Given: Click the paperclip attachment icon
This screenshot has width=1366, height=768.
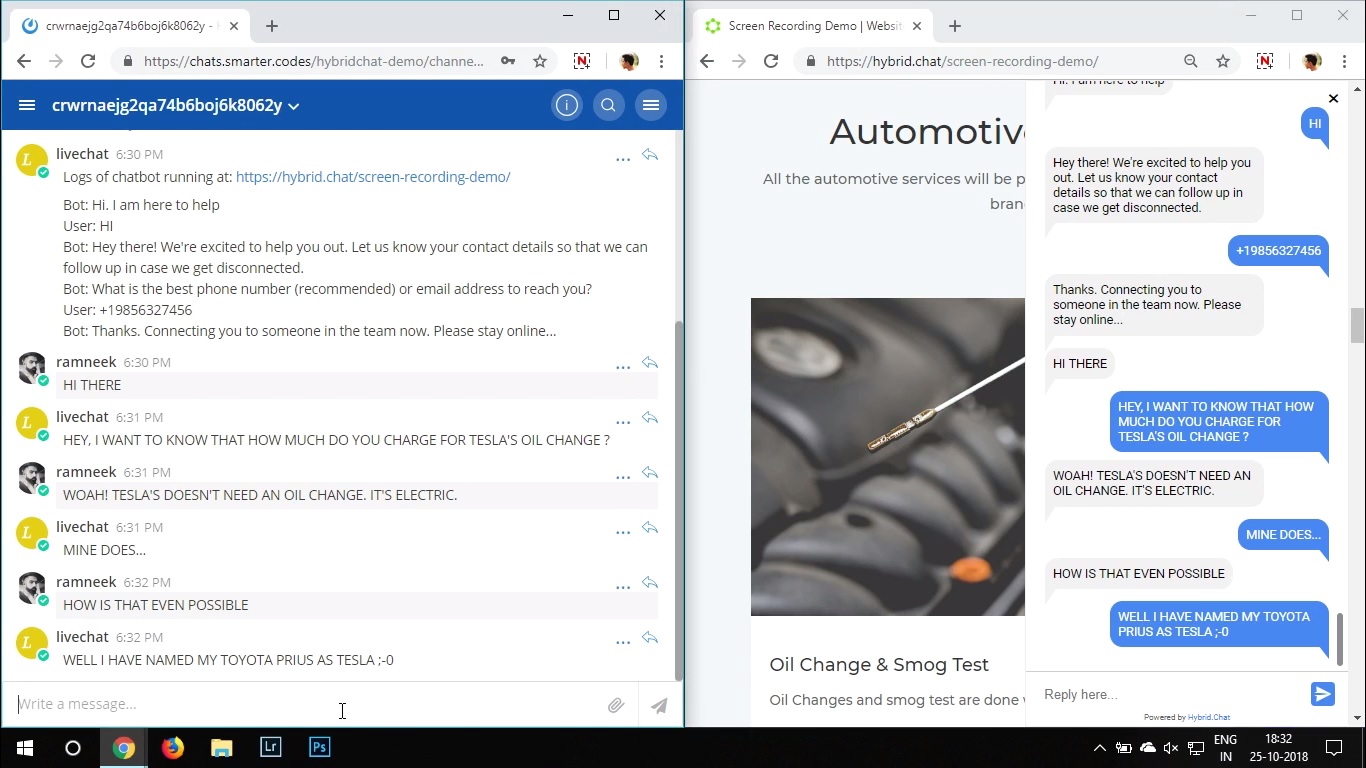Looking at the screenshot, I should click(616, 705).
